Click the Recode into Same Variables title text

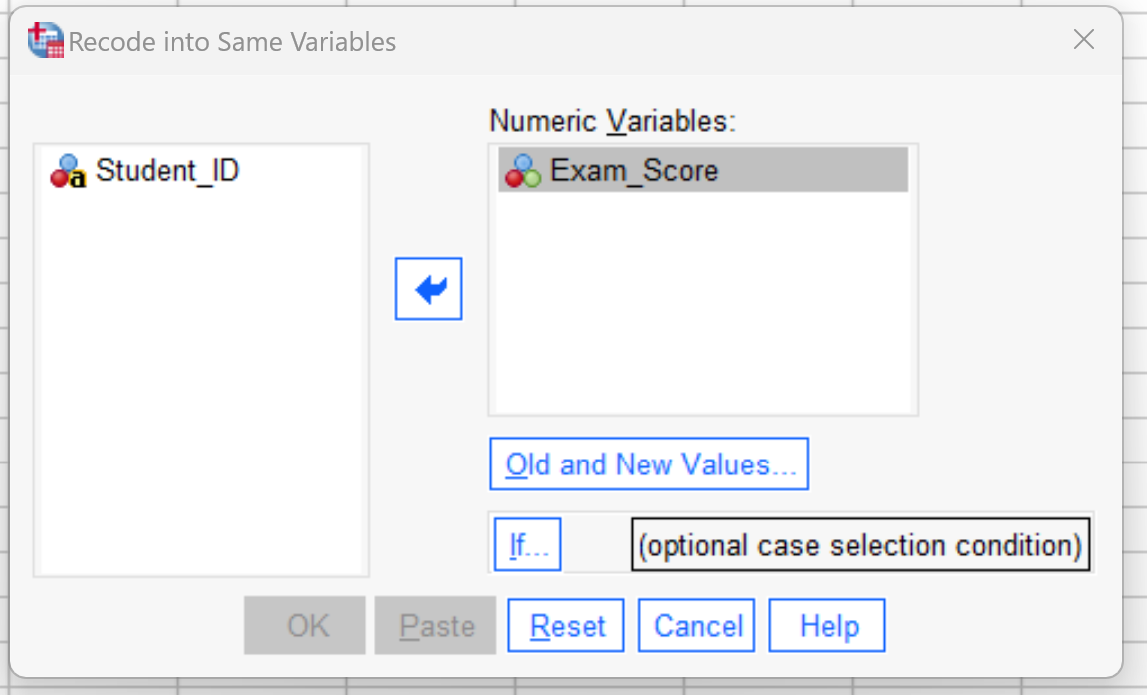232,42
